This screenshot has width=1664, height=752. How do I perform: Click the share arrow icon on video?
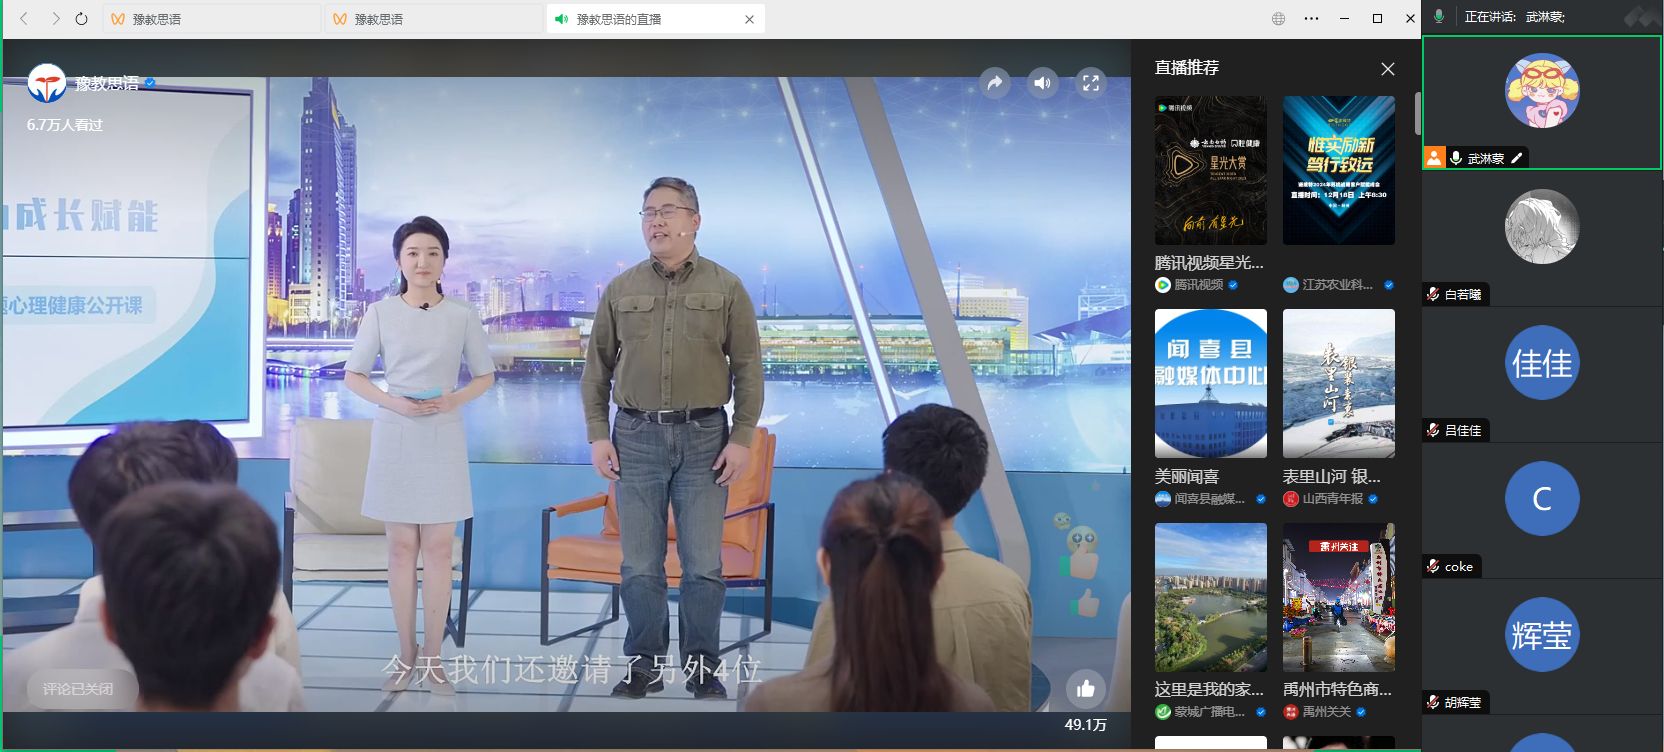tap(994, 83)
